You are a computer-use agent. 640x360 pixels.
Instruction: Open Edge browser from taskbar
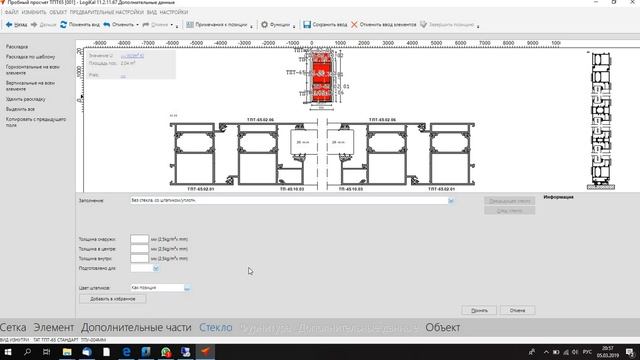click(x=126, y=352)
